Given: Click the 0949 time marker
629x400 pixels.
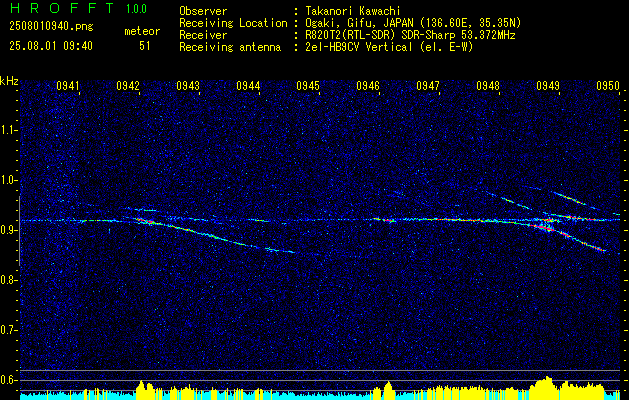Looking at the screenshot, I should click(548, 86).
